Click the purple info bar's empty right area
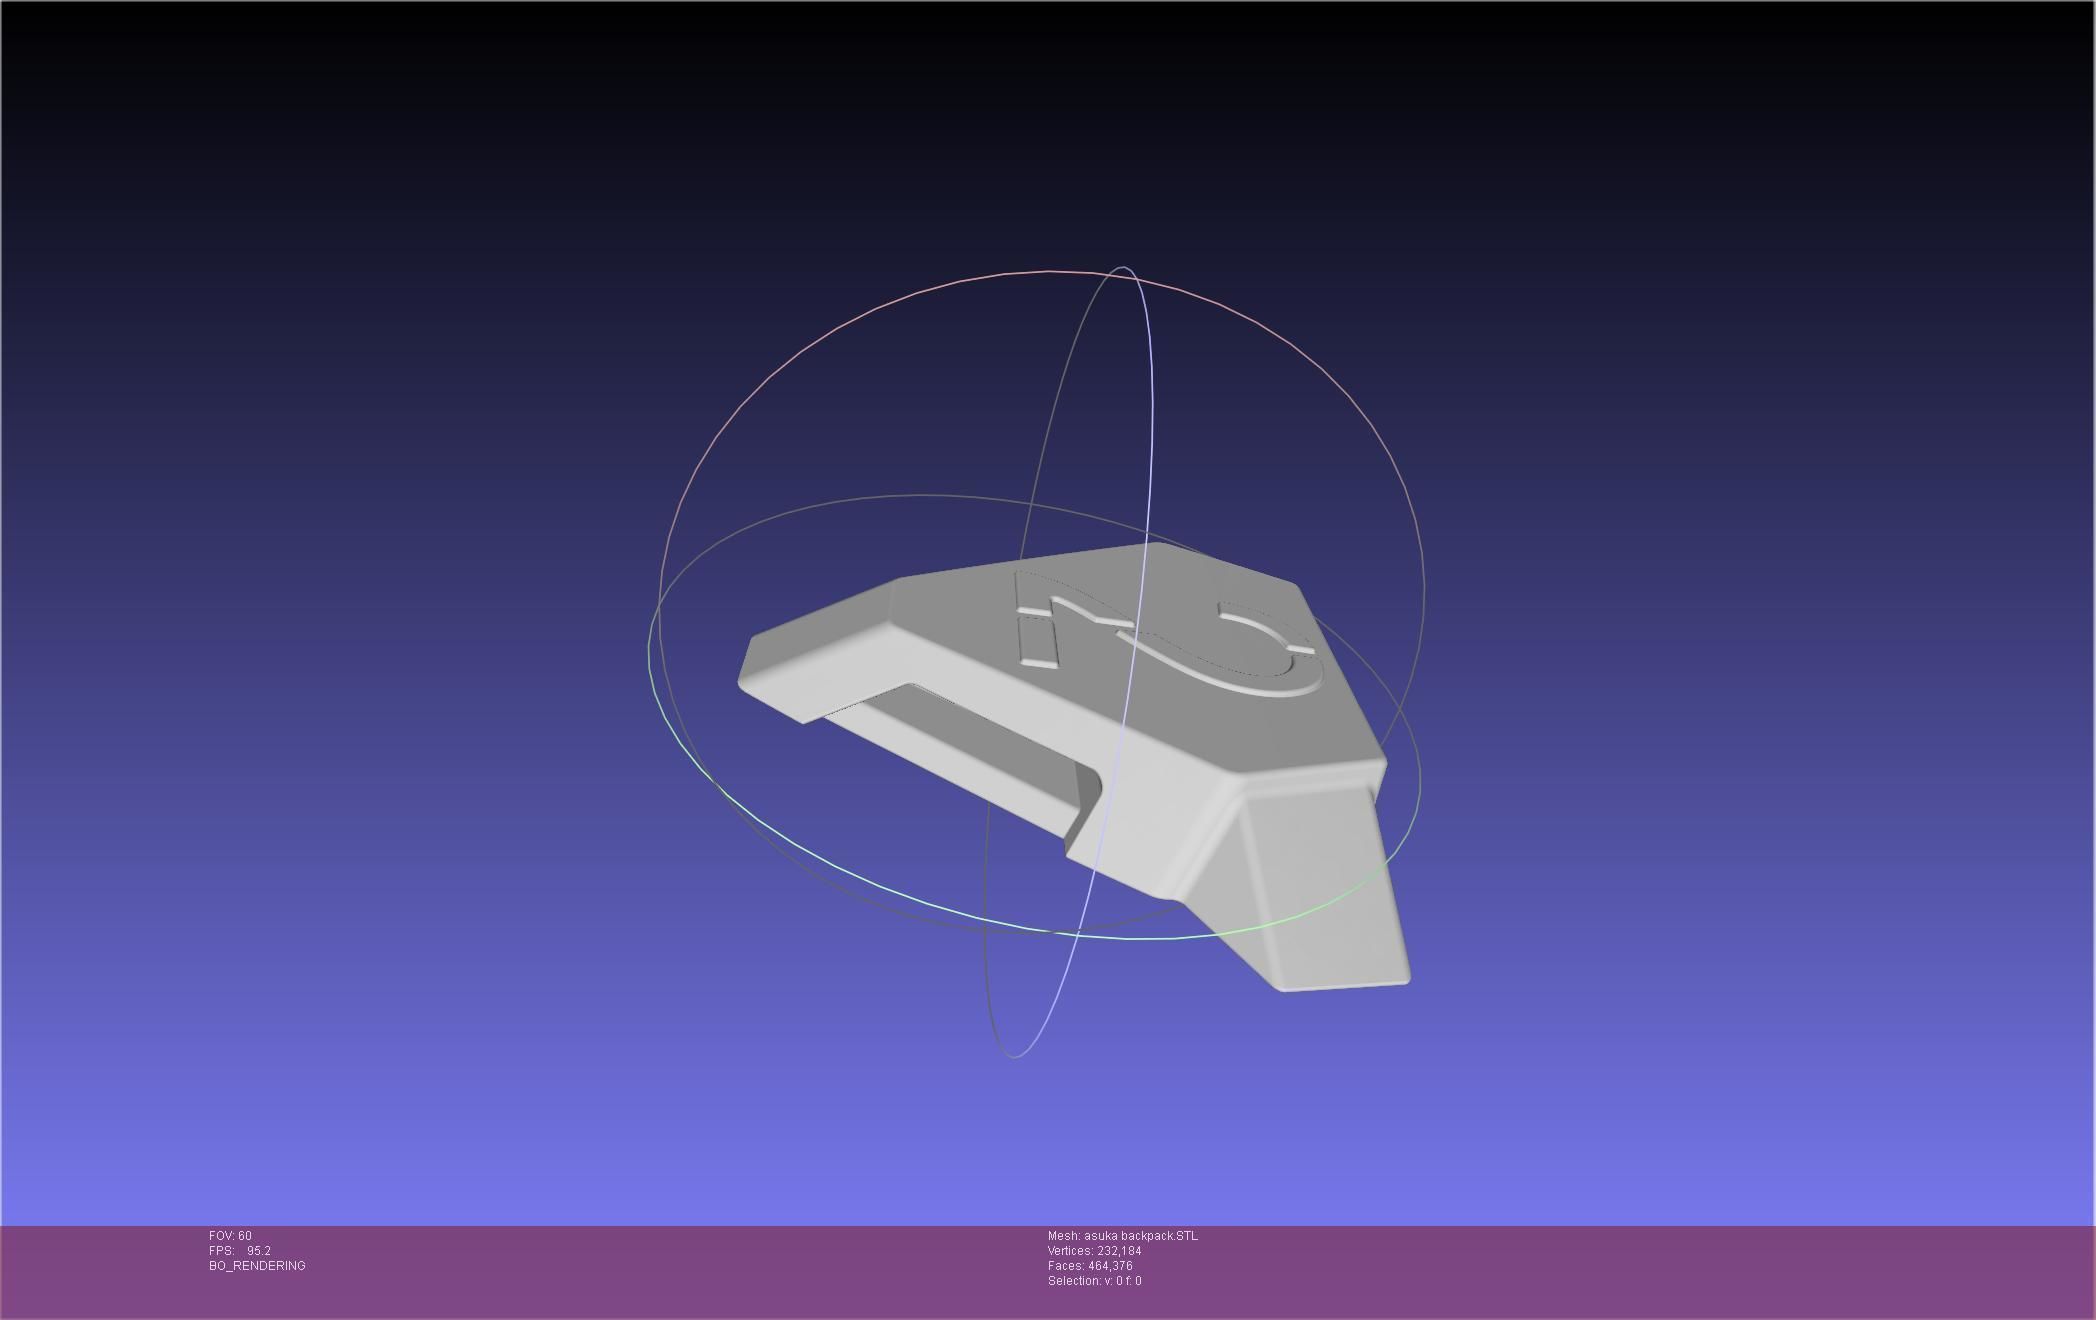Image resolution: width=2096 pixels, height=1320 pixels. pos(1700,1270)
